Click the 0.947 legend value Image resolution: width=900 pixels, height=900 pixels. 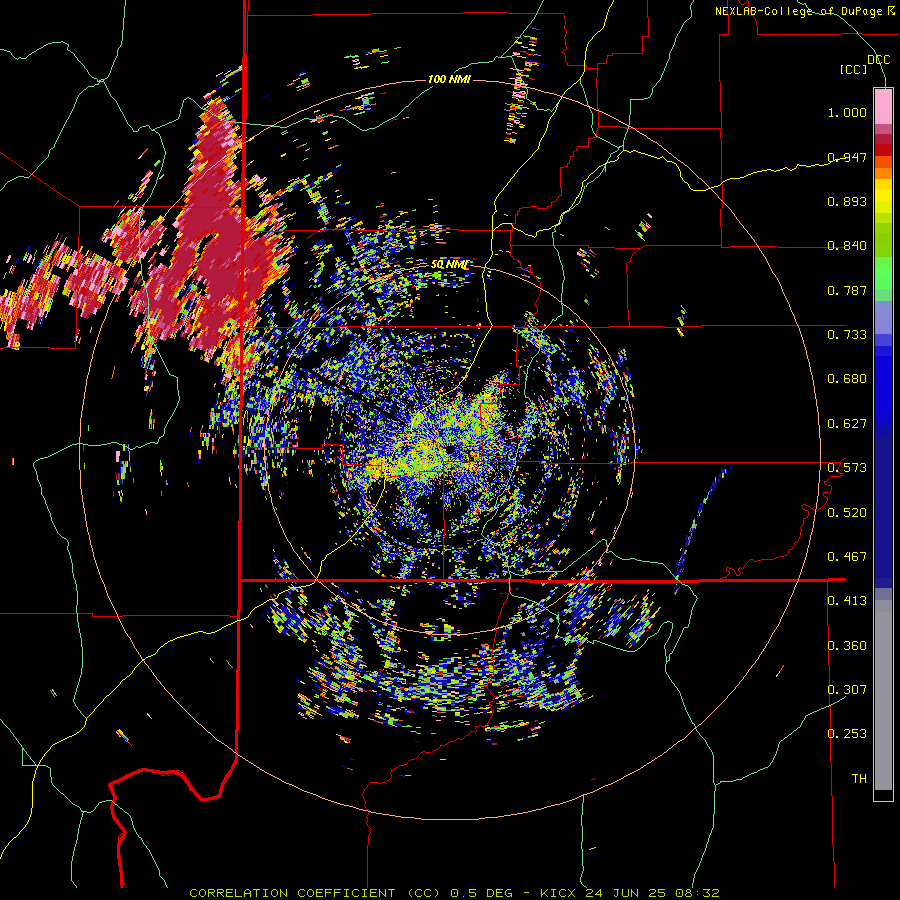pos(847,157)
